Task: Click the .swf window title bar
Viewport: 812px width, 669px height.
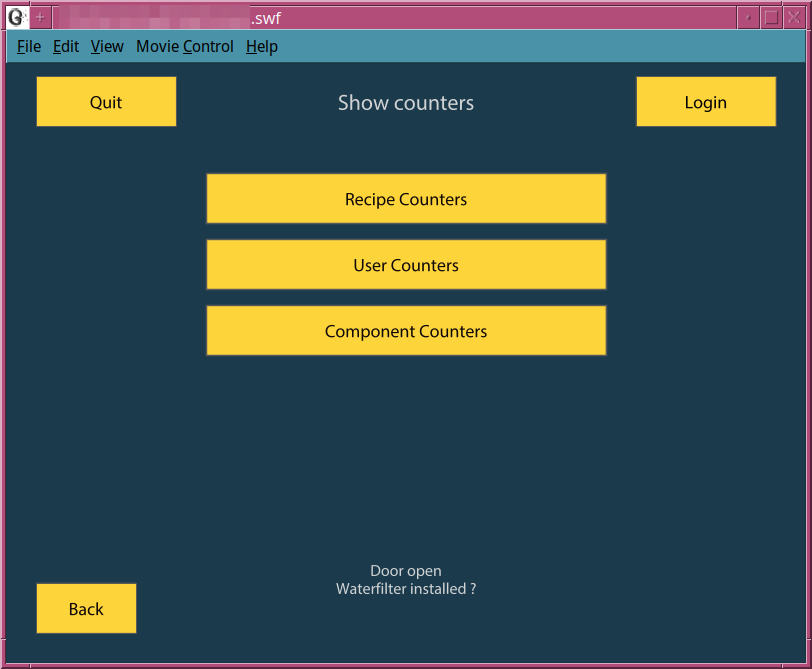Action: [x=500, y=17]
